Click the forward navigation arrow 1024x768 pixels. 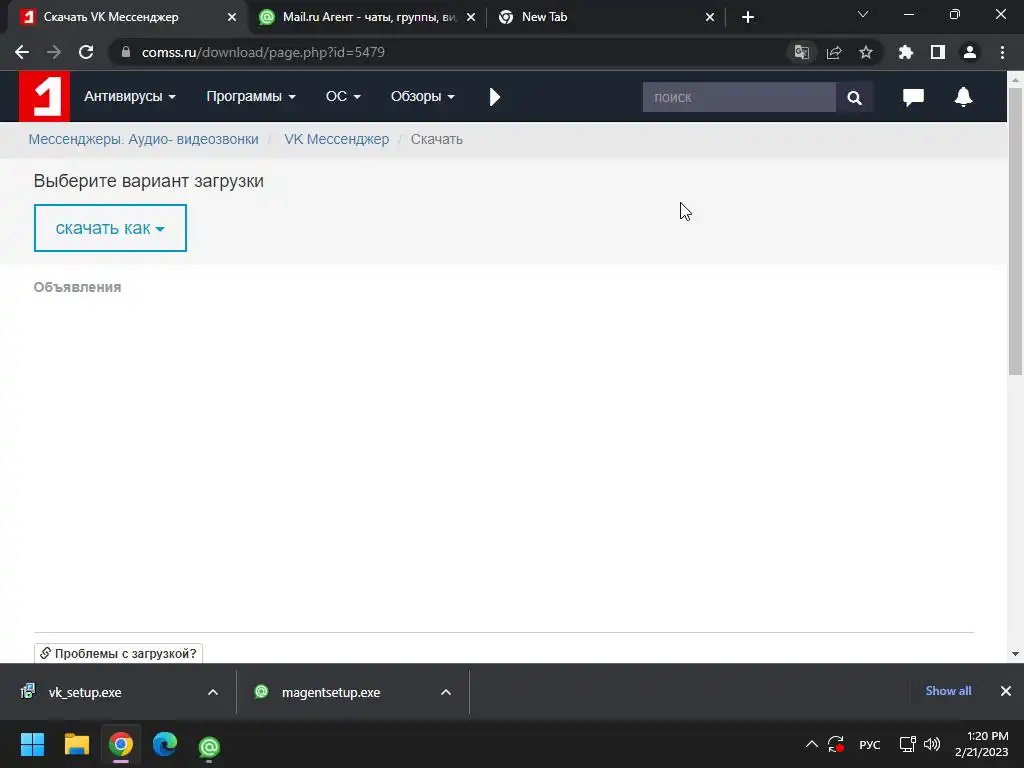tap(54, 52)
